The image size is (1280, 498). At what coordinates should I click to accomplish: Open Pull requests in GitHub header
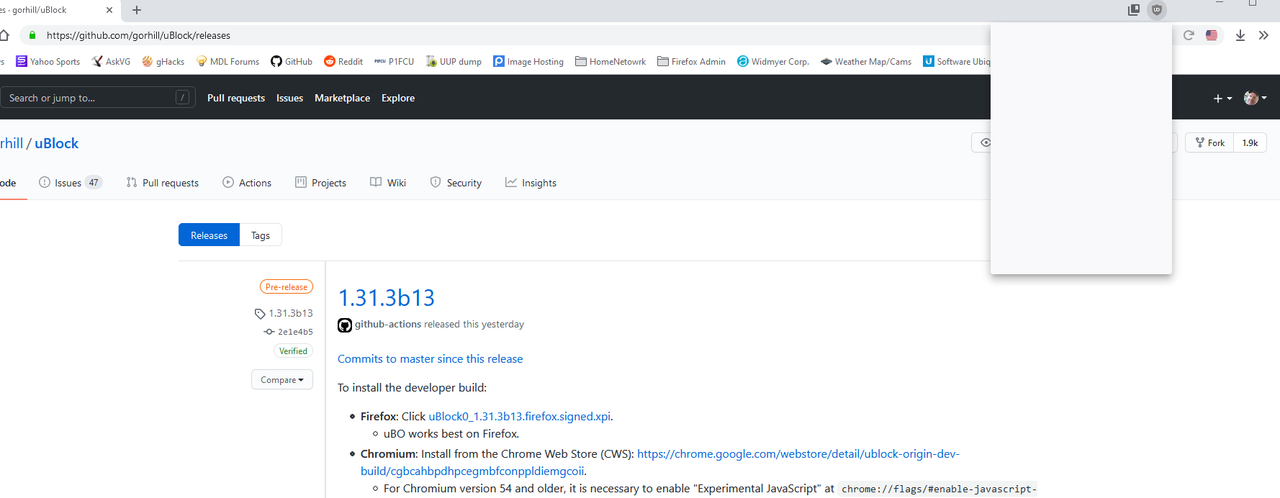tap(236, 98)
